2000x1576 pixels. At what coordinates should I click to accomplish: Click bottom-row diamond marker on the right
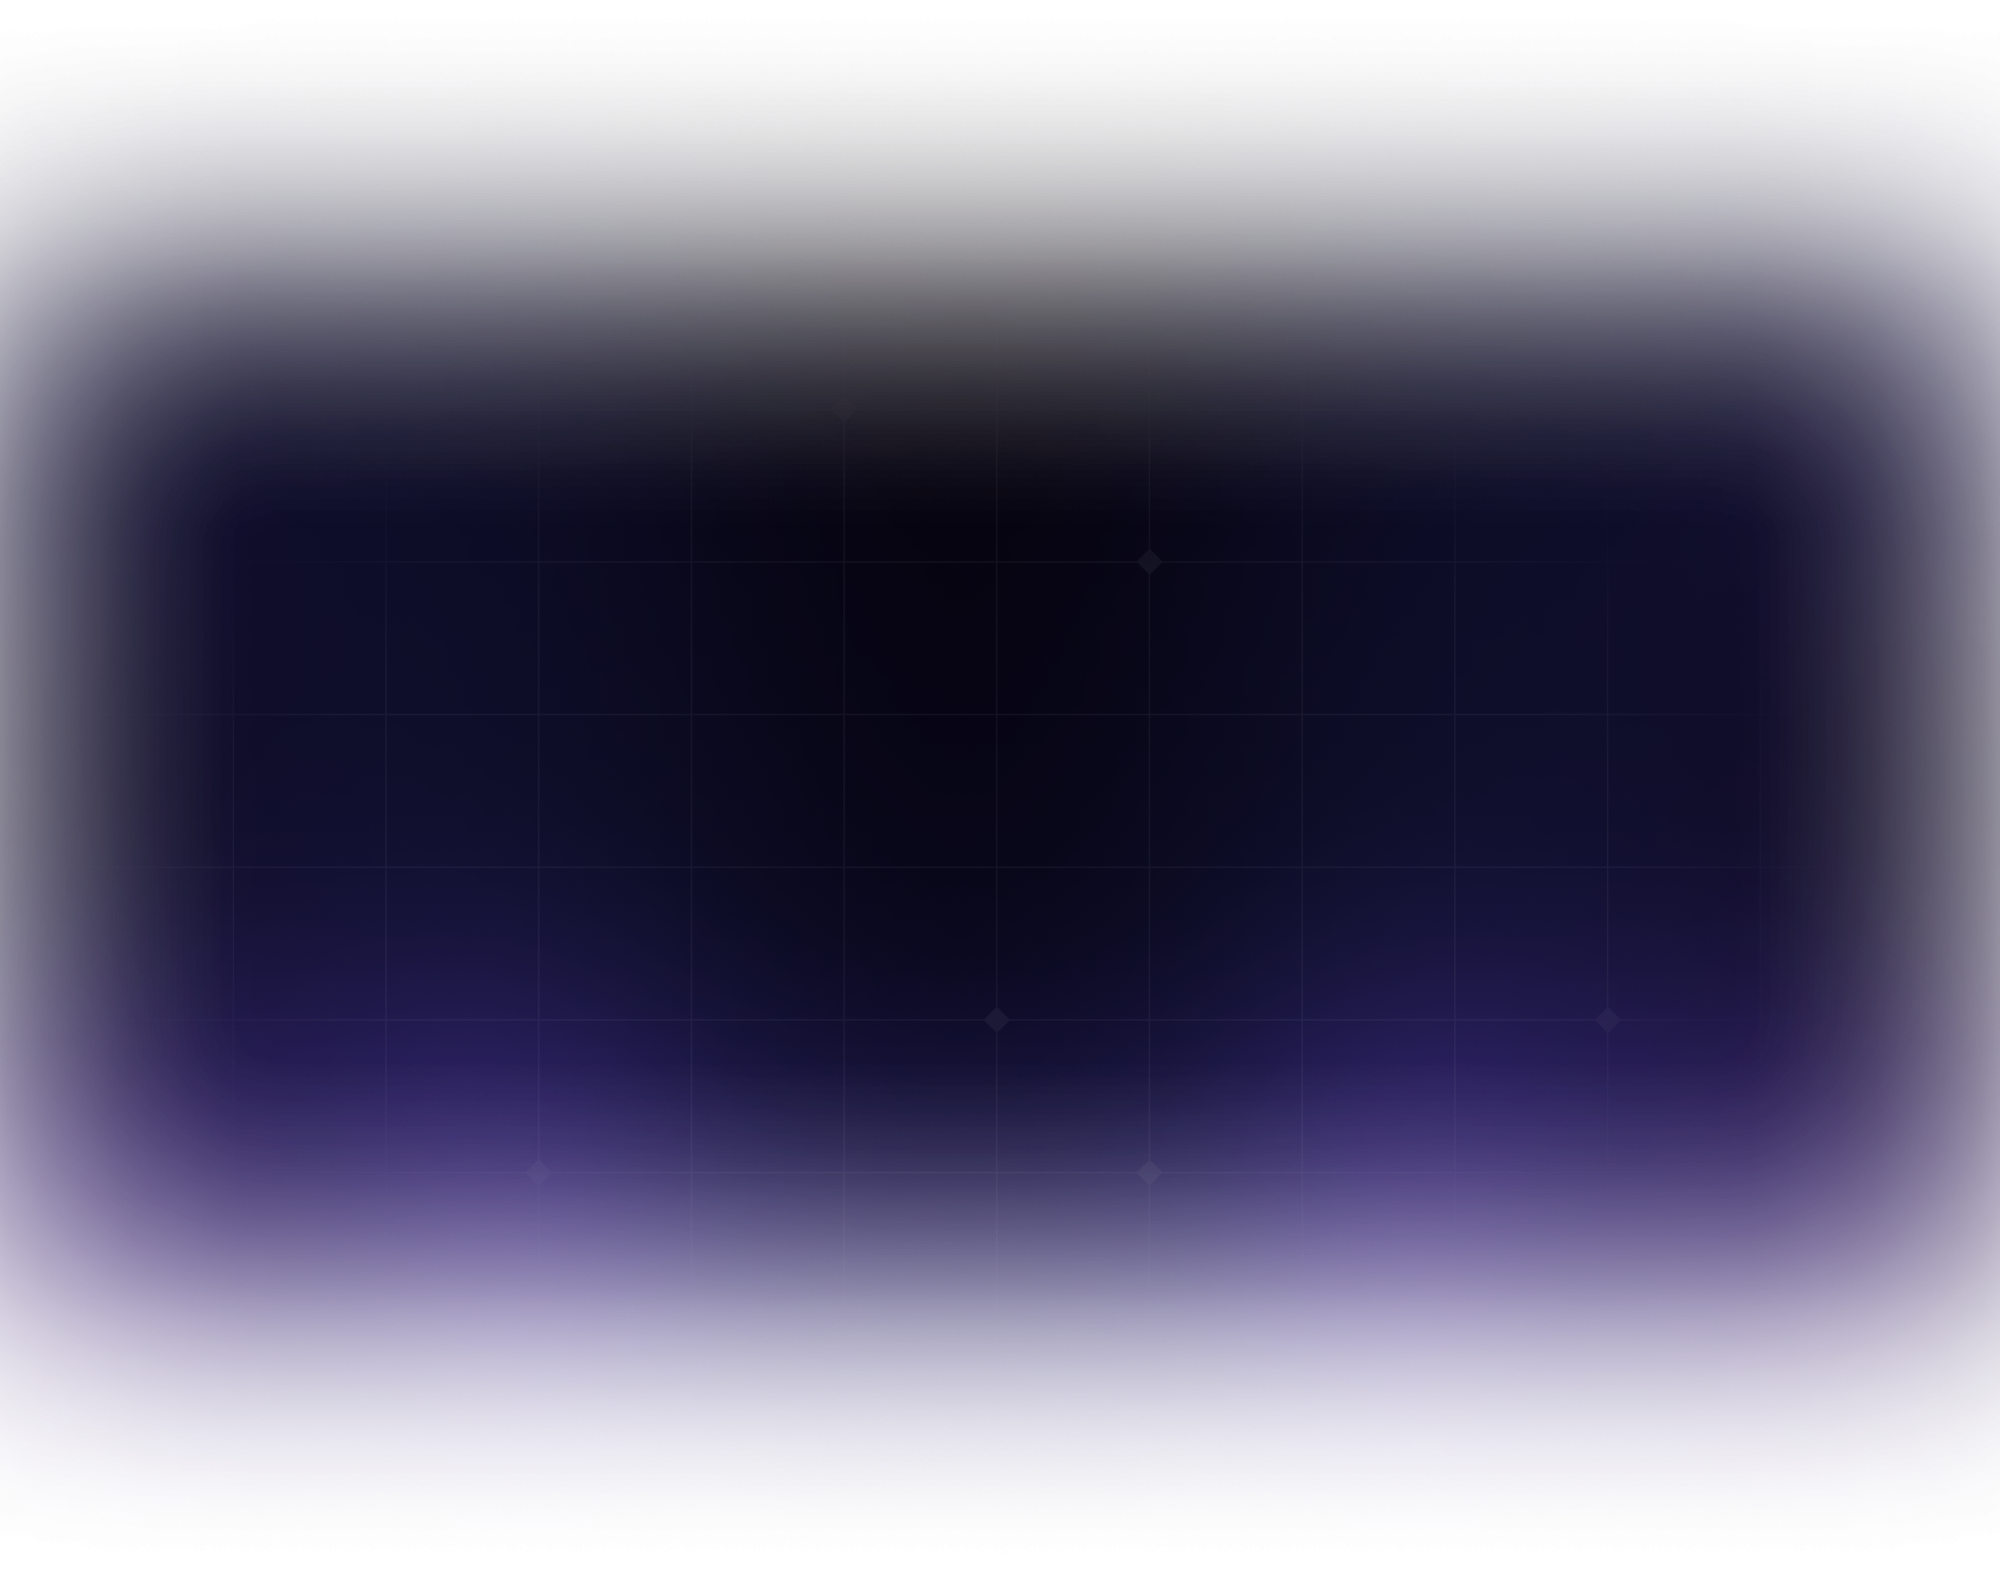(1149, 1172)
